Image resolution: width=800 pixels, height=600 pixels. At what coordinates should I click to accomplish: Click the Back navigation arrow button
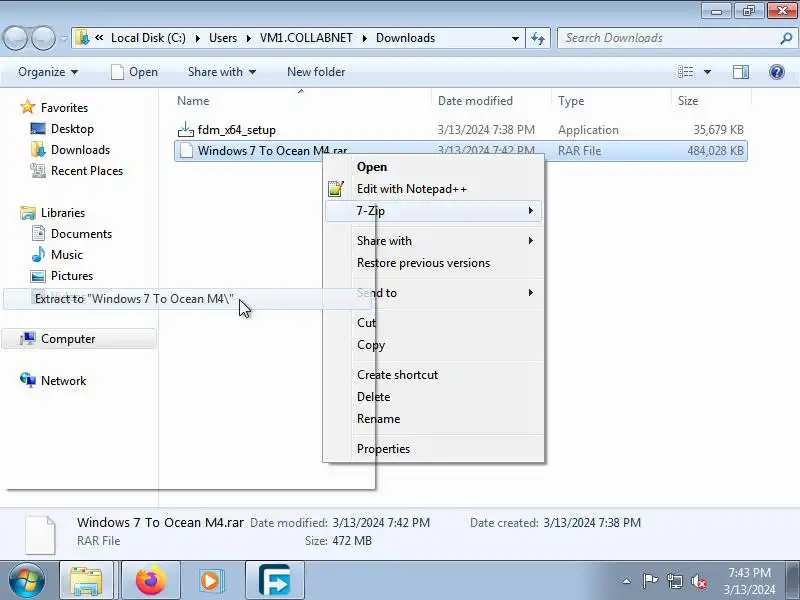[x=15, y=38]
